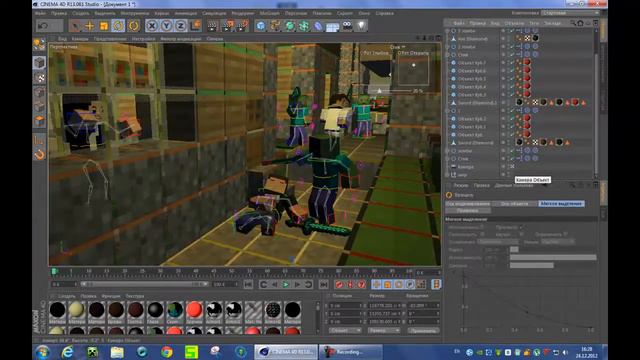Image resolution: width=640 pixels, height=360 pixels.
Task: Click the timeline green playhead marker
Action: tap(54, 271)
